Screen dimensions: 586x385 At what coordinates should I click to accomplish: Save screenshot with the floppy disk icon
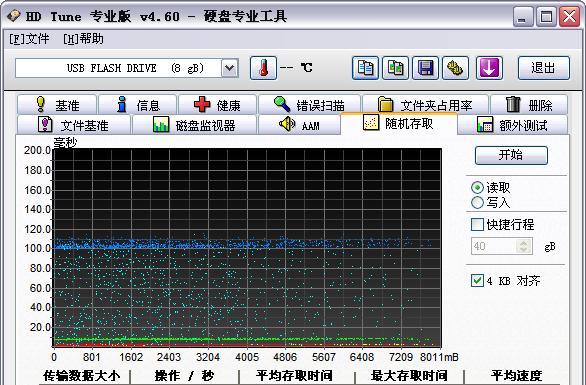pyautogui.click(x=425, y=68)
